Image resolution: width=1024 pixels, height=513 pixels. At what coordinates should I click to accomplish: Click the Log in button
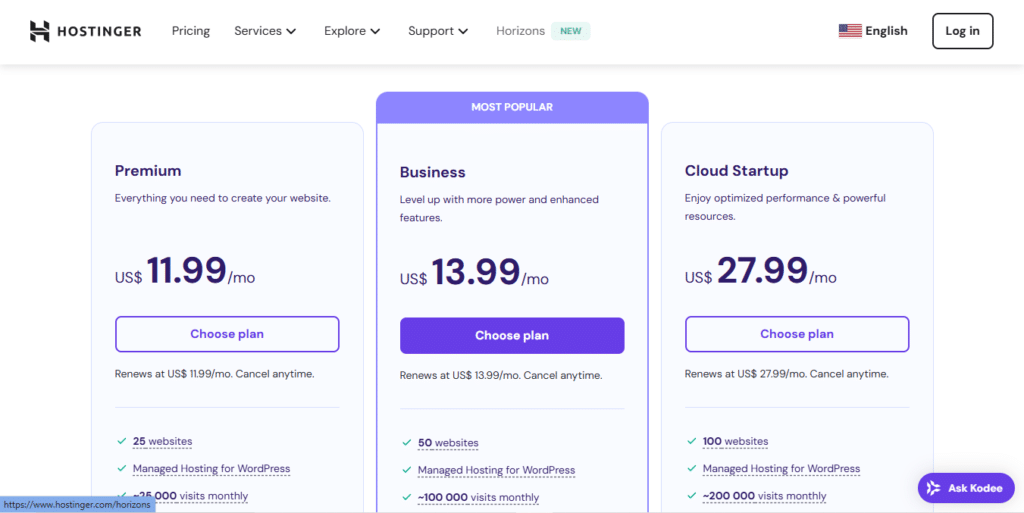(963, 31)
